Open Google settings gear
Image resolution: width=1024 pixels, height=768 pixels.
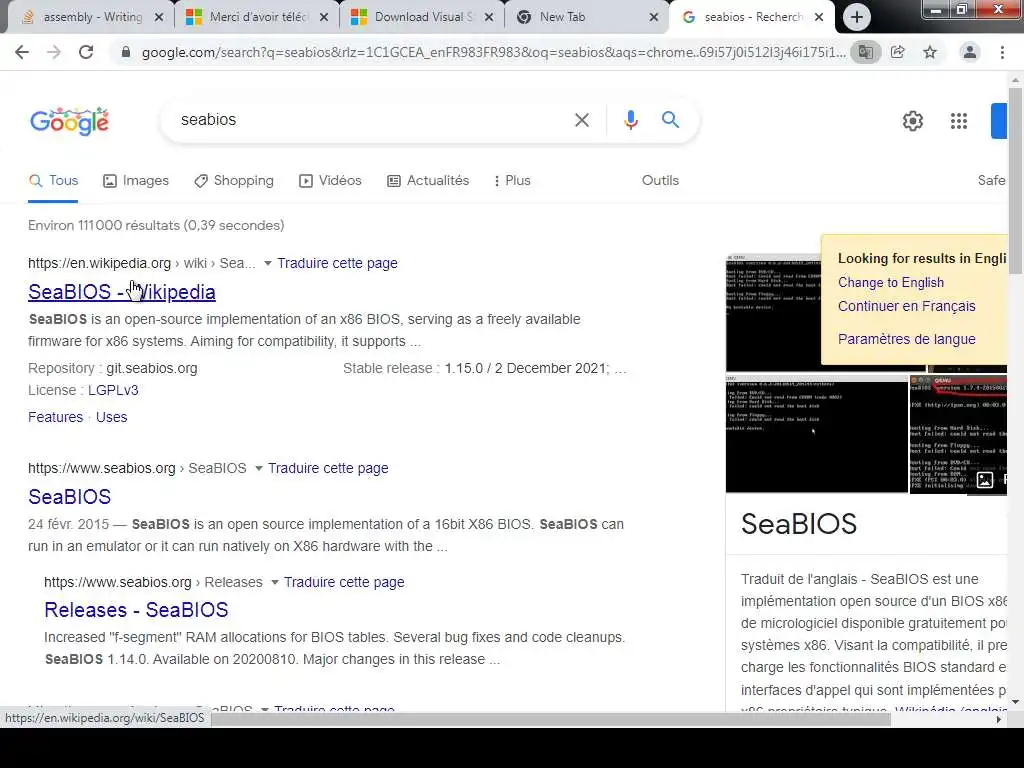[912, 121]
